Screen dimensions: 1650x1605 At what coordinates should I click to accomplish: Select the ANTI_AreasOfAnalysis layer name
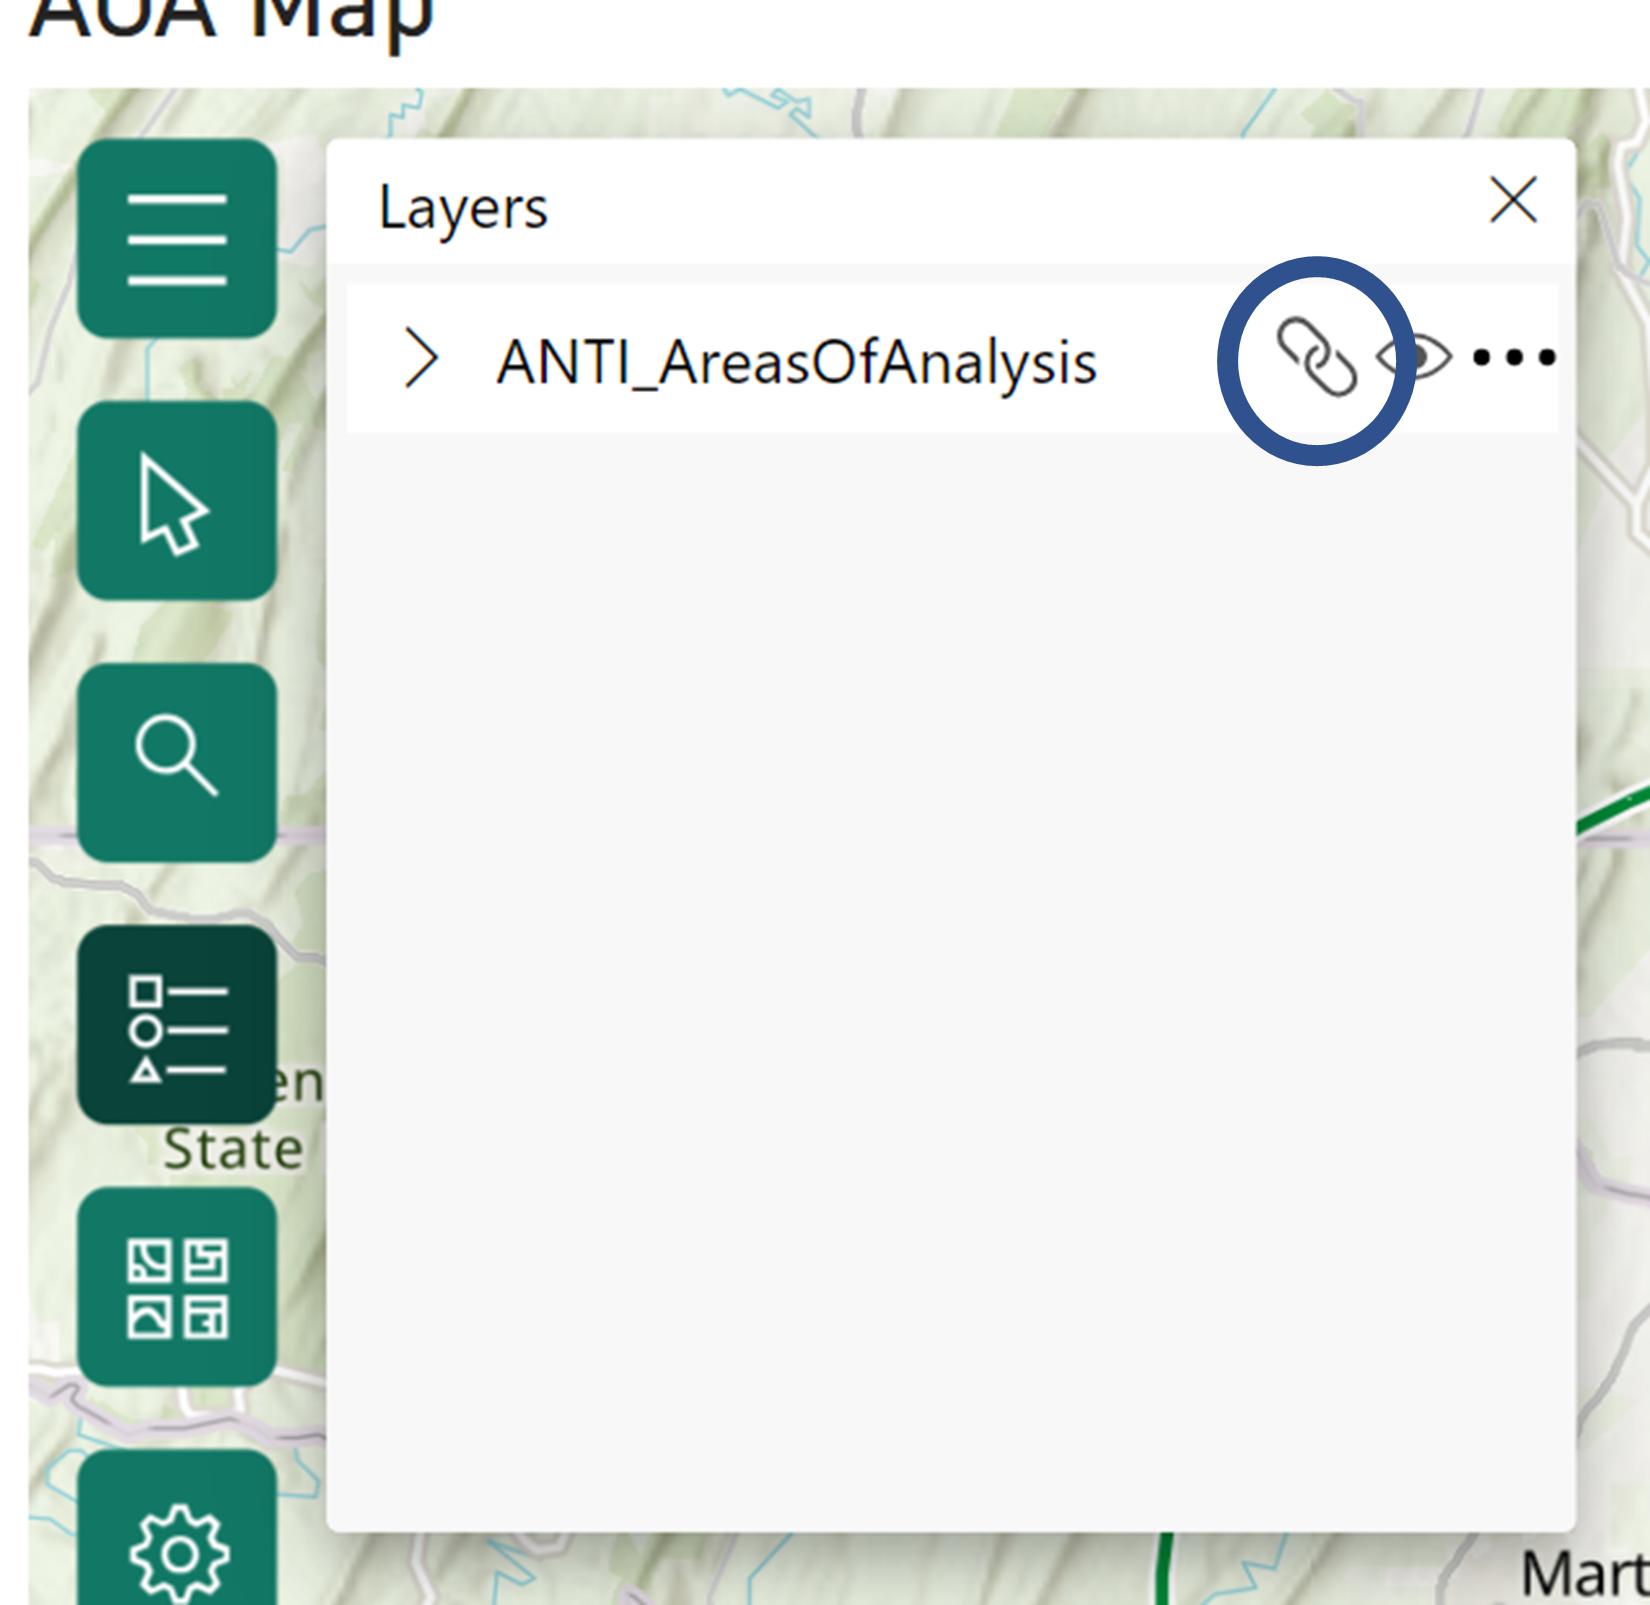click(x=798, y=362)
